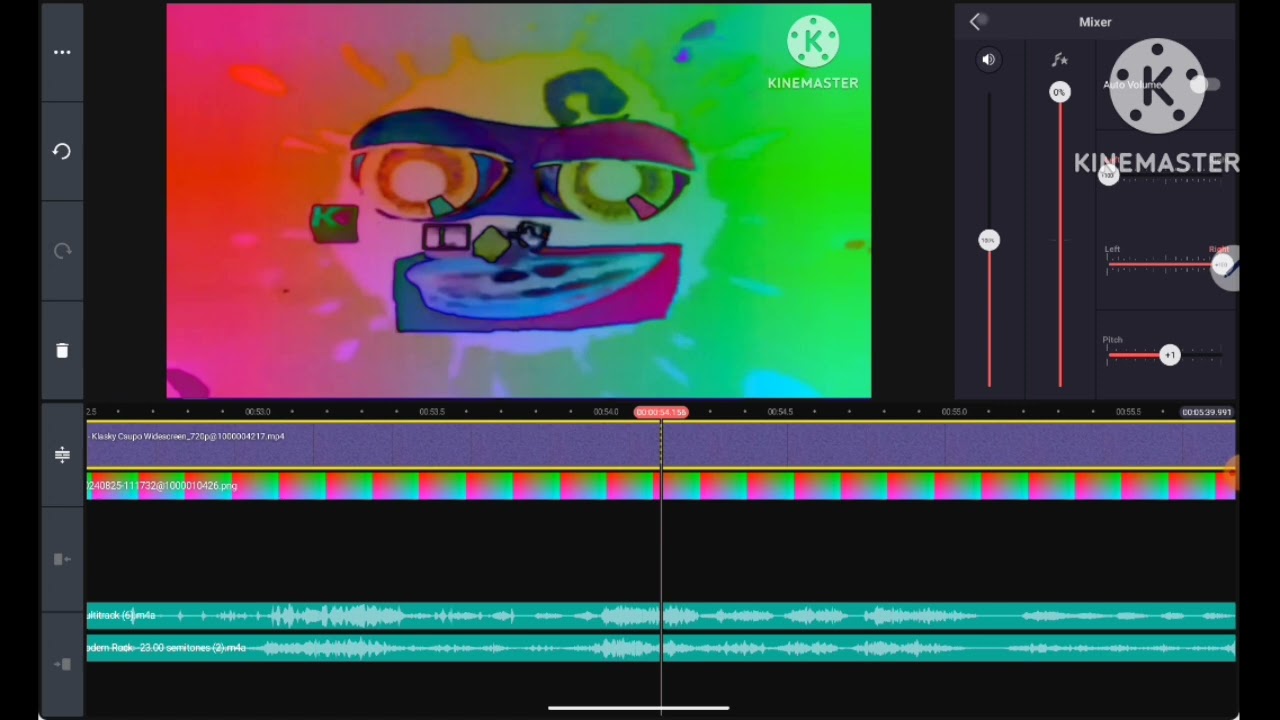Viewport: 1280px width, 720px height.
Task: Click the 00:55.0 mark on the ruler
Action: [x=954, y=412]
